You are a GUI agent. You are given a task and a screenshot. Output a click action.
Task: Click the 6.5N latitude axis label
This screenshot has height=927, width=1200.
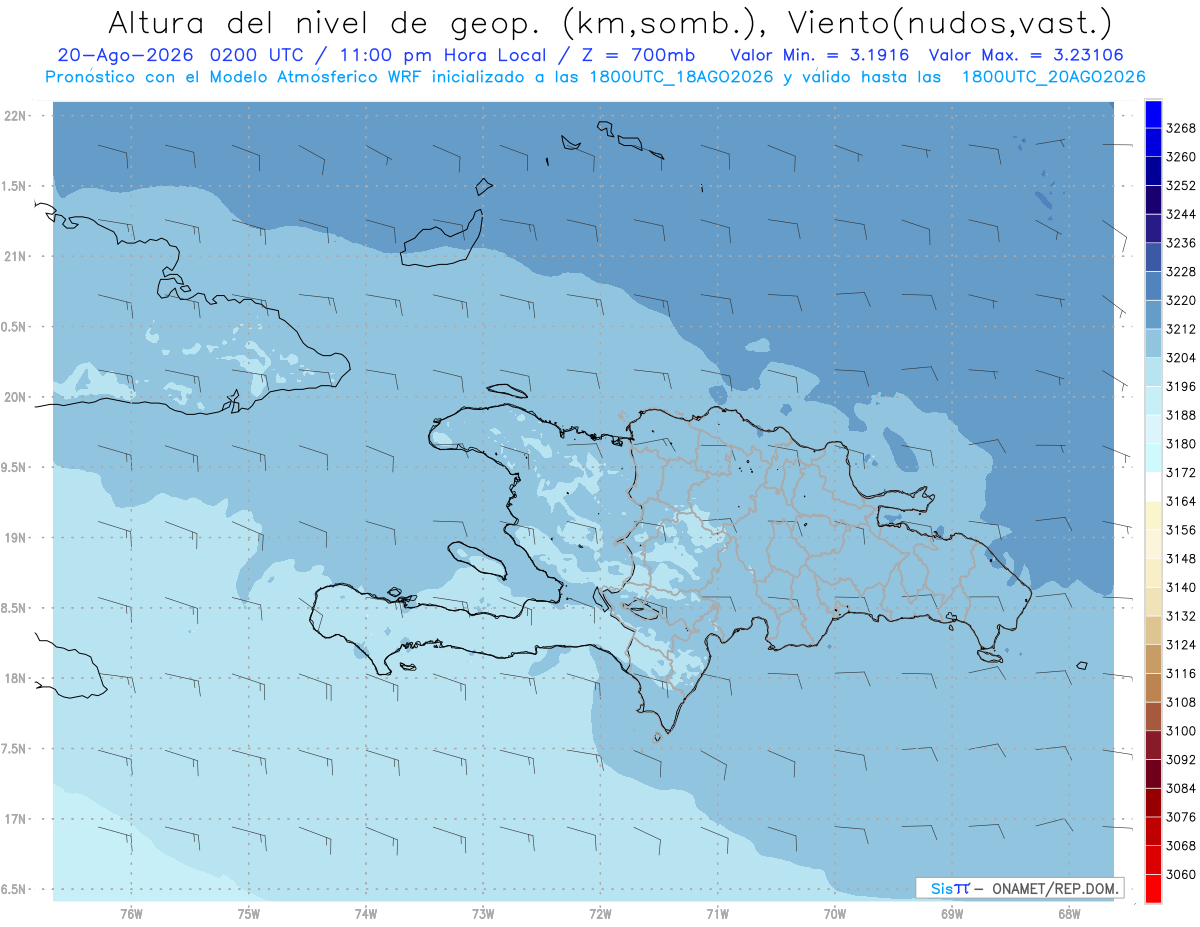point(13,889)
